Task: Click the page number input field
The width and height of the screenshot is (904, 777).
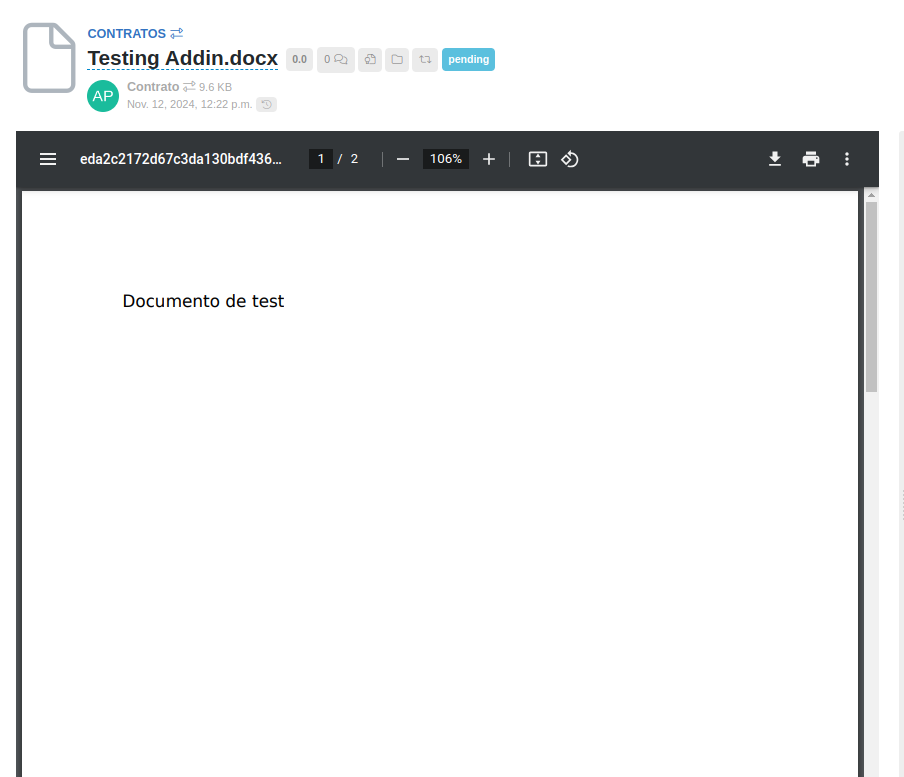Action: [x=320, y=159]
